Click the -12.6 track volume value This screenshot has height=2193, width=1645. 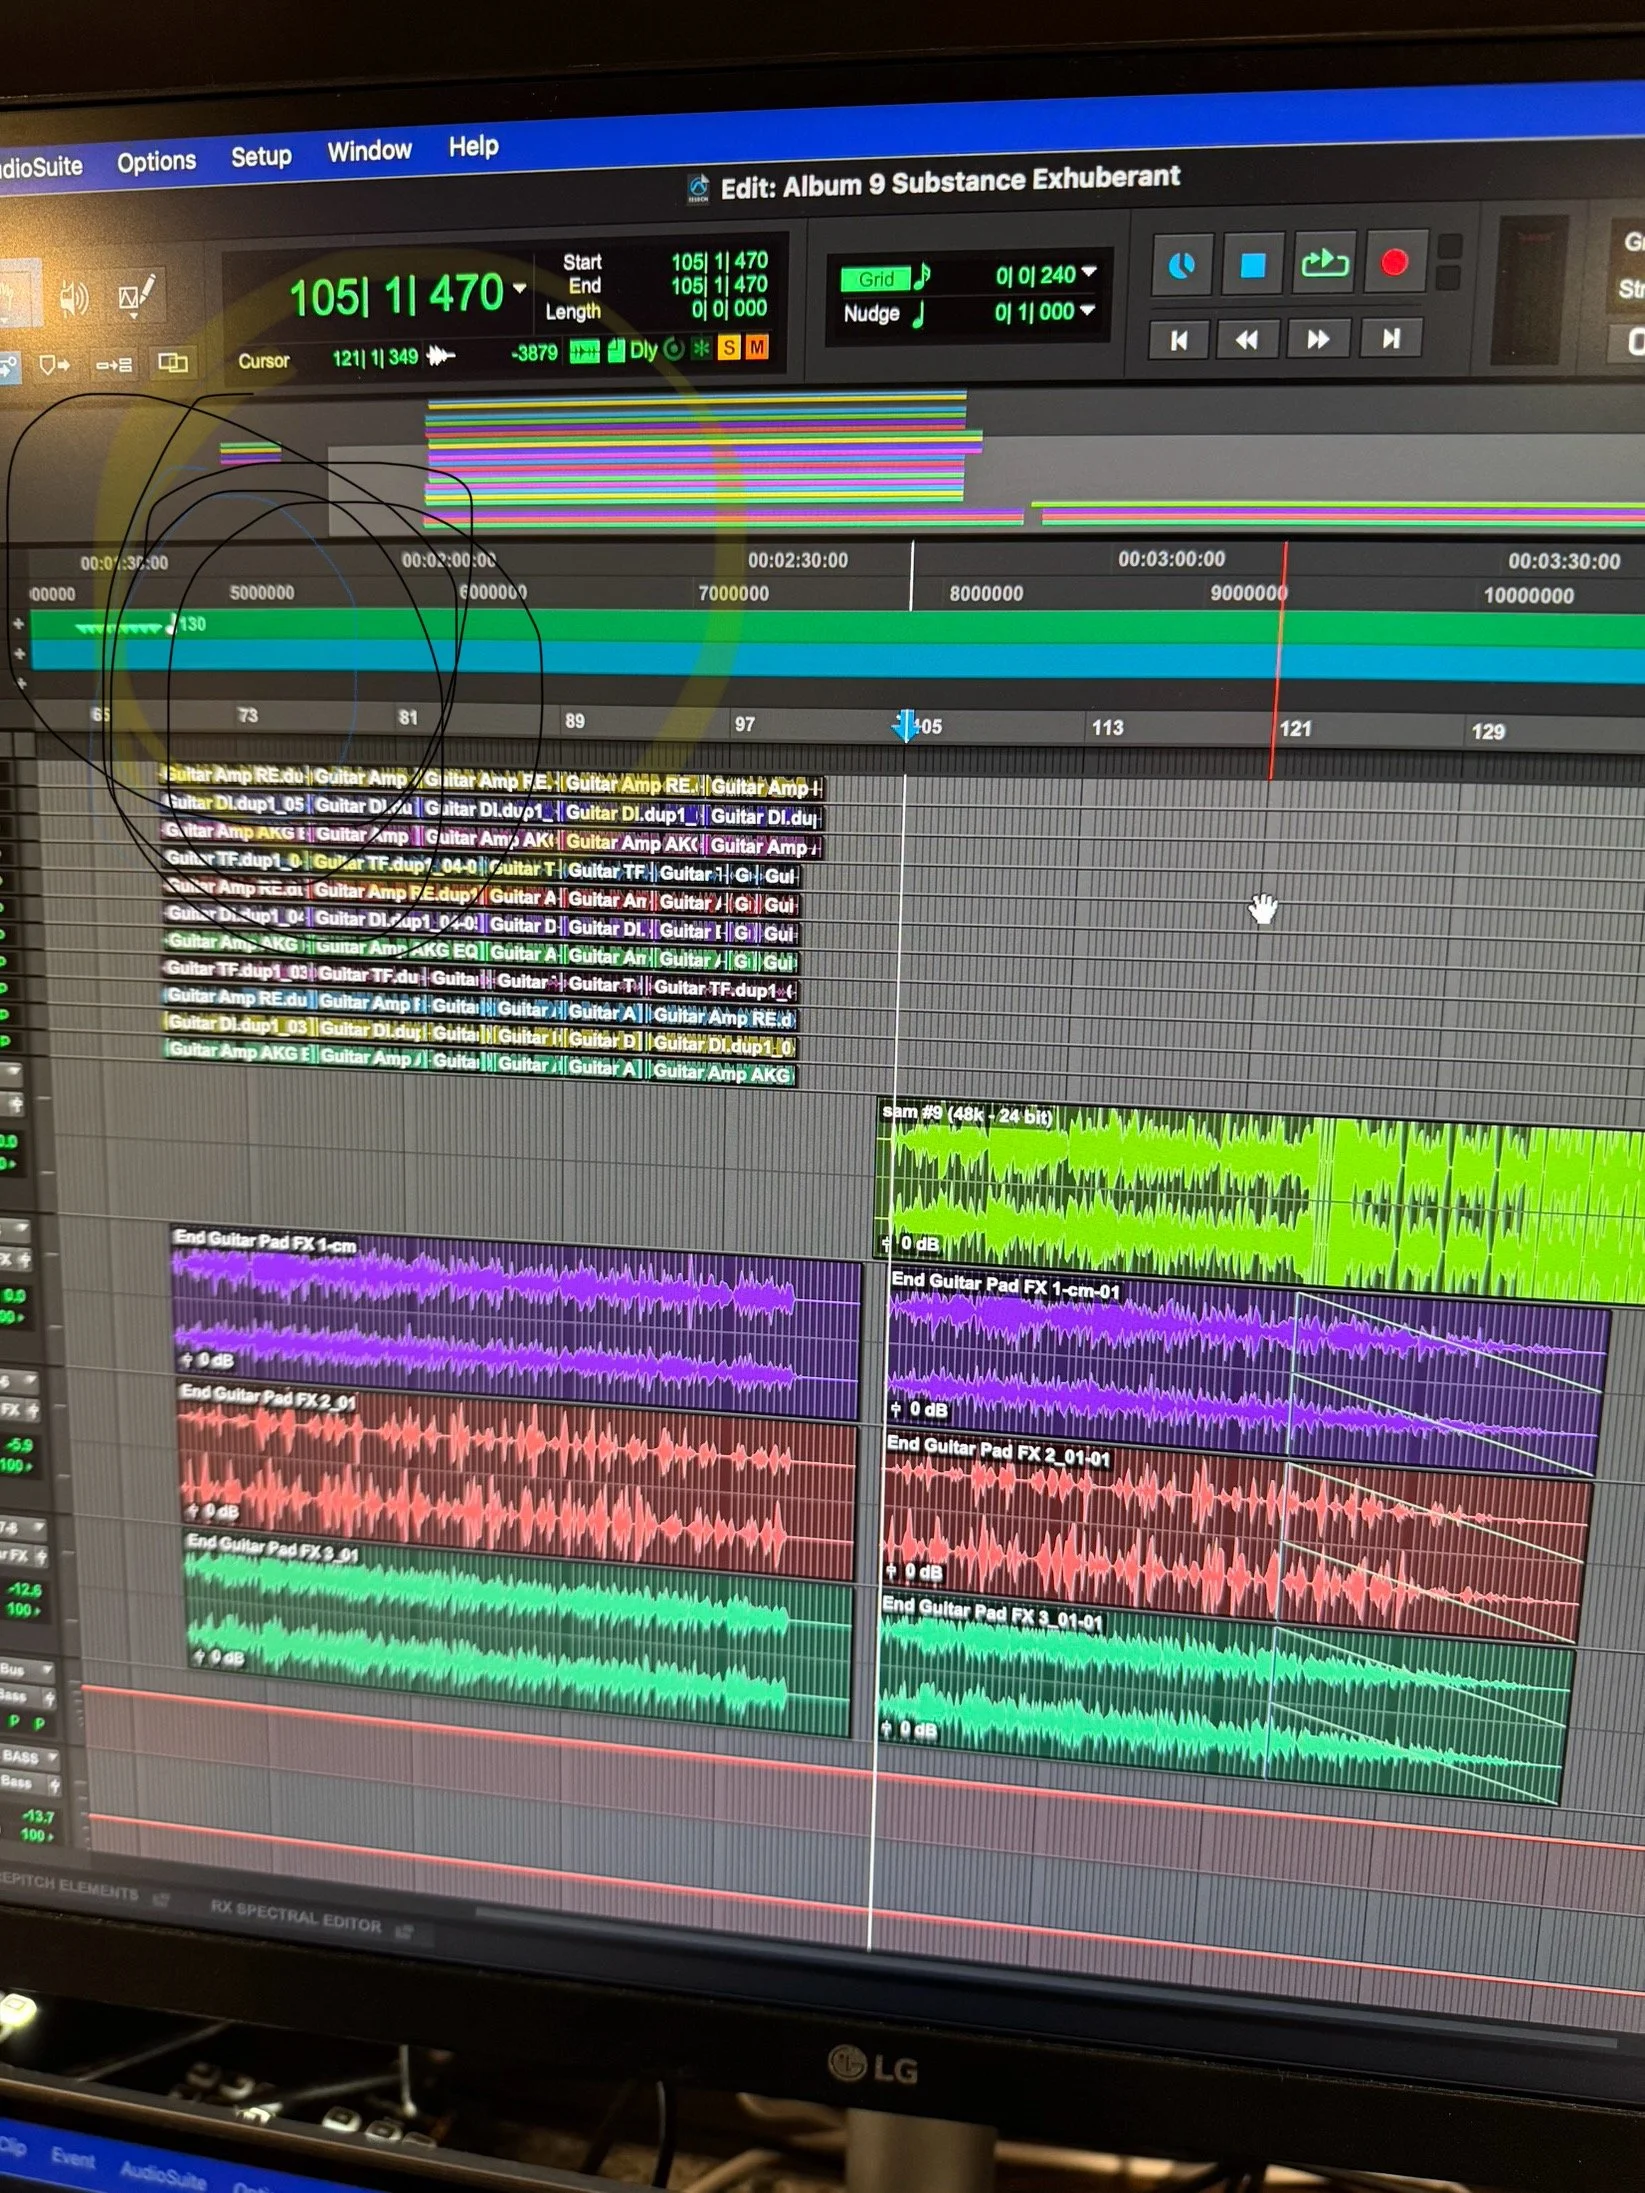(x=23, y=1589)
